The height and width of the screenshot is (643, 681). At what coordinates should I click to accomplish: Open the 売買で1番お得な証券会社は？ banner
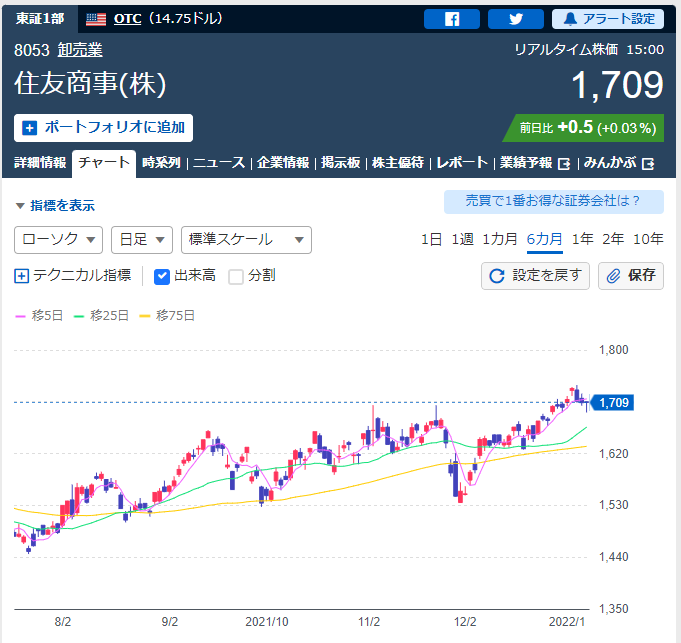554,201
